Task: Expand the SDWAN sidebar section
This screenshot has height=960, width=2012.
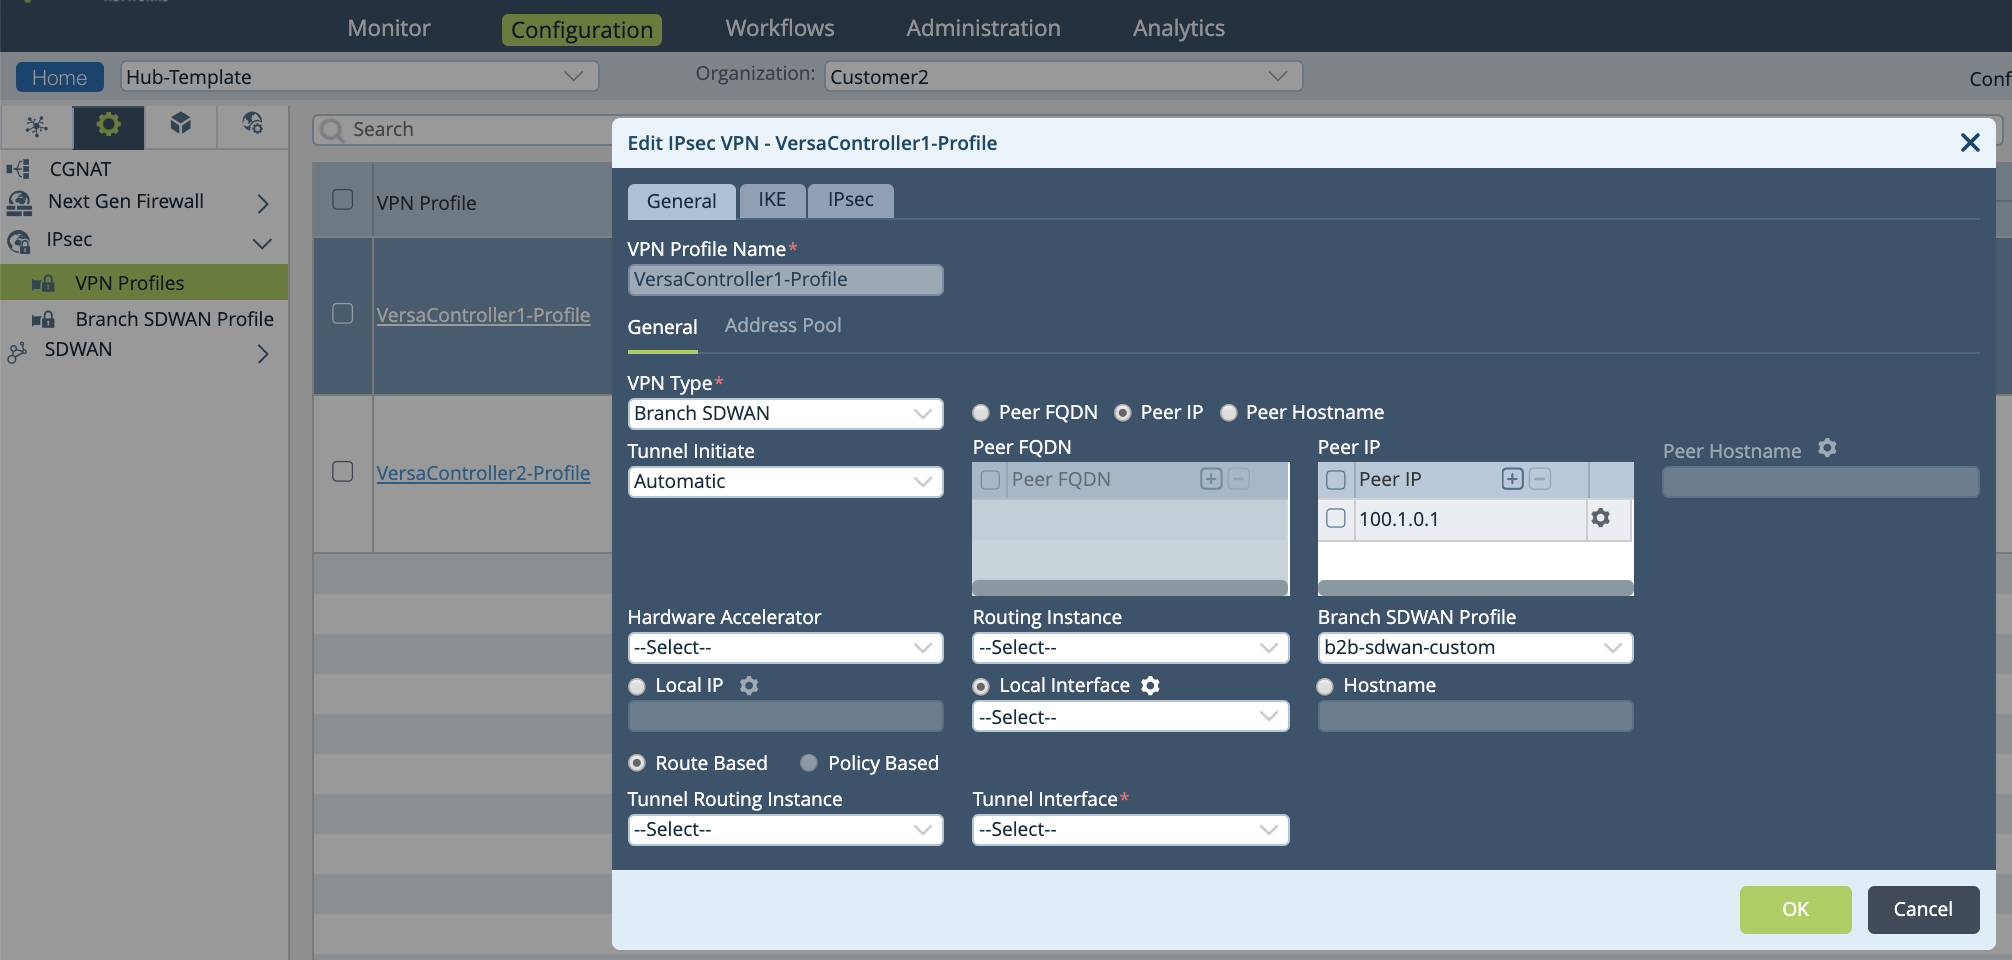Action: pyautogui.click(x=263, y=354)
